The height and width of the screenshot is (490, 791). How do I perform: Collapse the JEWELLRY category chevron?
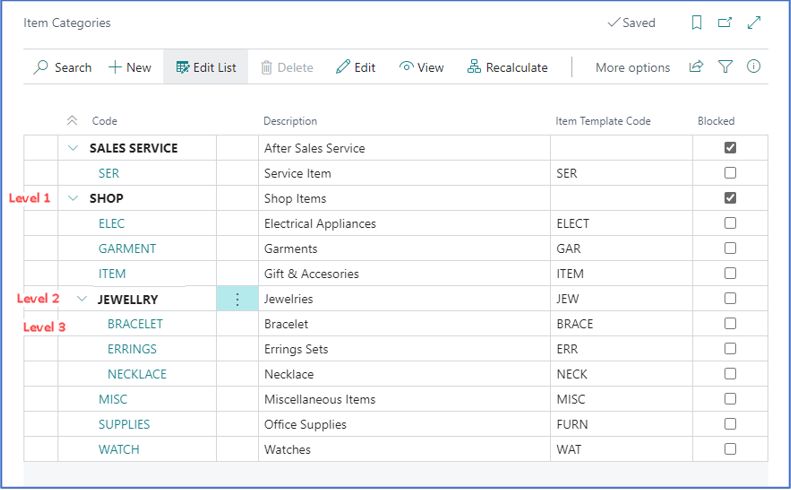pyautogui.click(x=82, y=299)
